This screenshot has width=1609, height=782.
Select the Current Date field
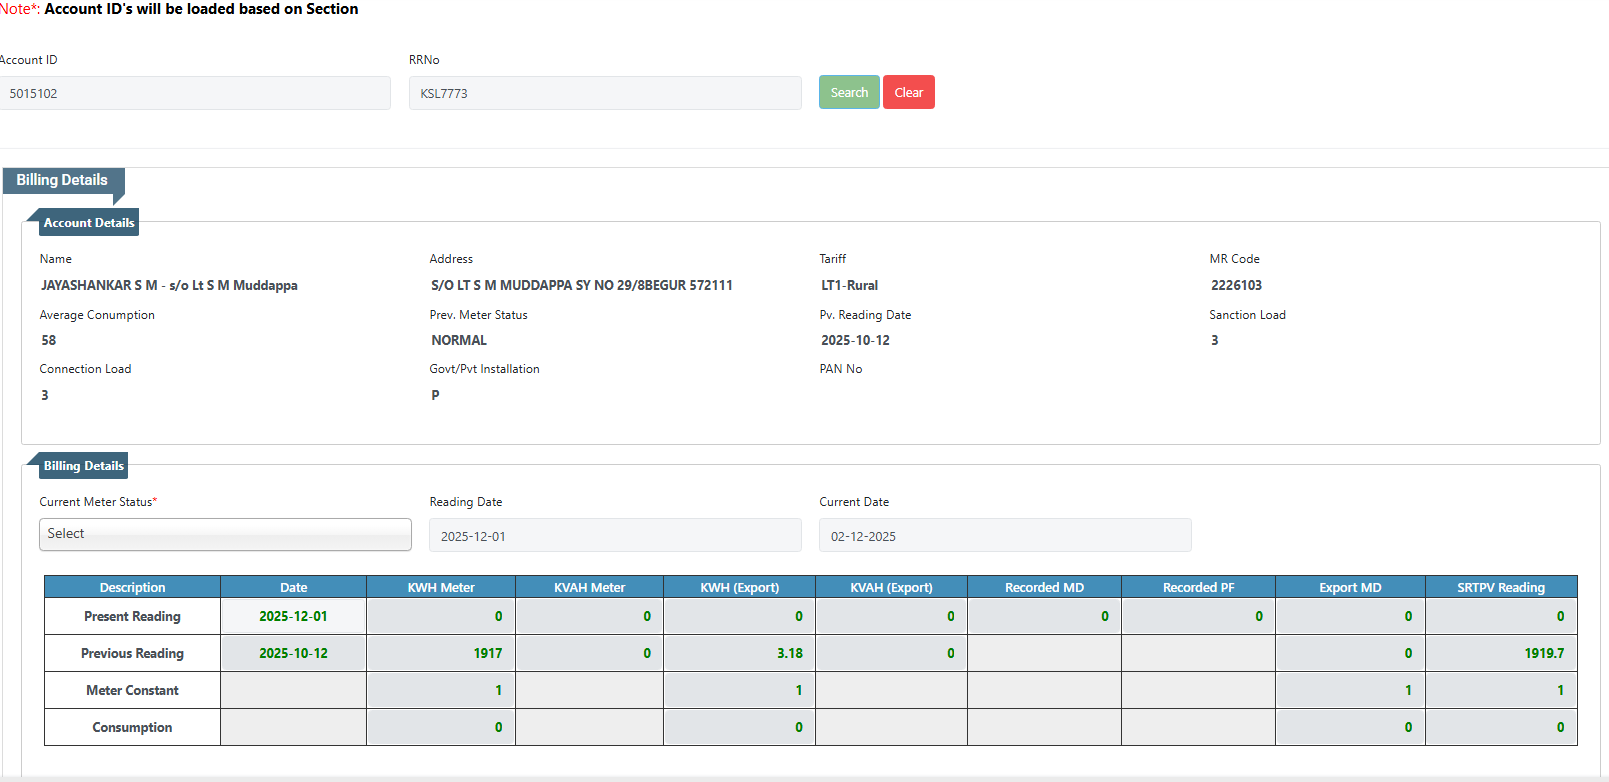[x=1004, y=535]
